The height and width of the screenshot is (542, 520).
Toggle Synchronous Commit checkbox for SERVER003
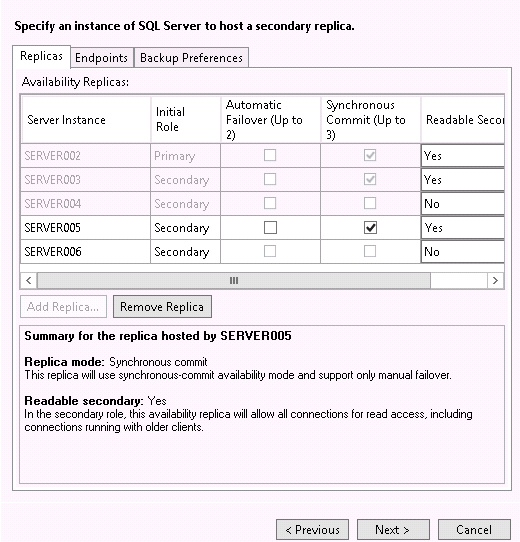click(370, 179)
